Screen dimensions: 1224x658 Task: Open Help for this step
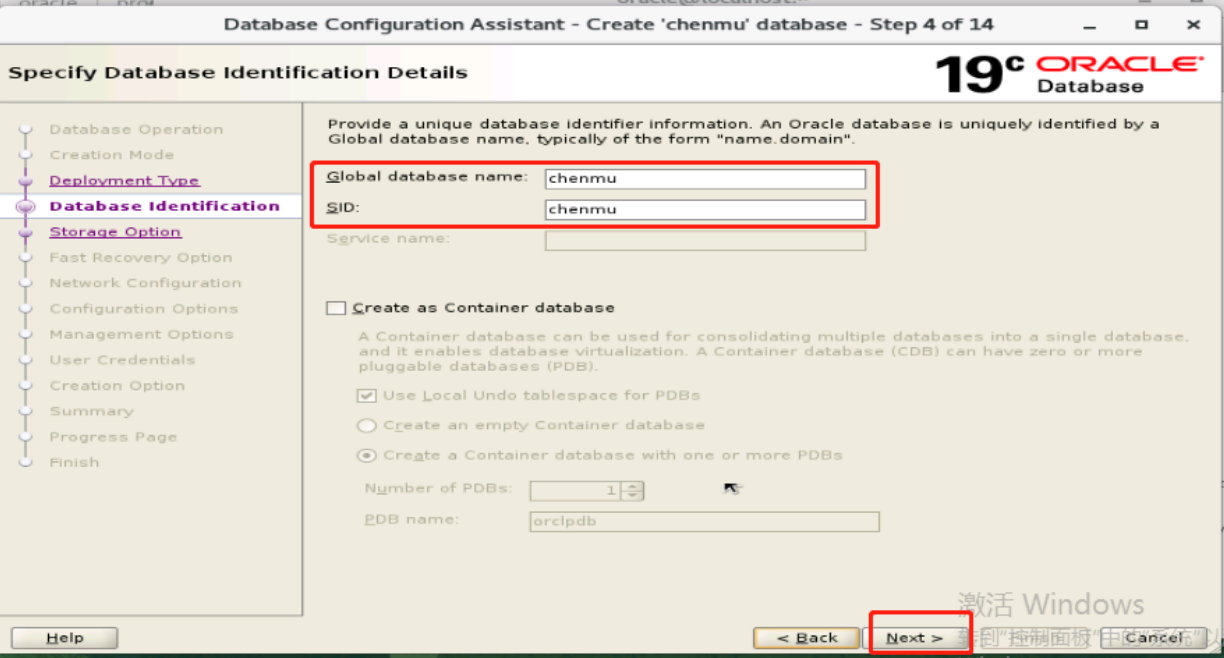[x=64, y=638]
